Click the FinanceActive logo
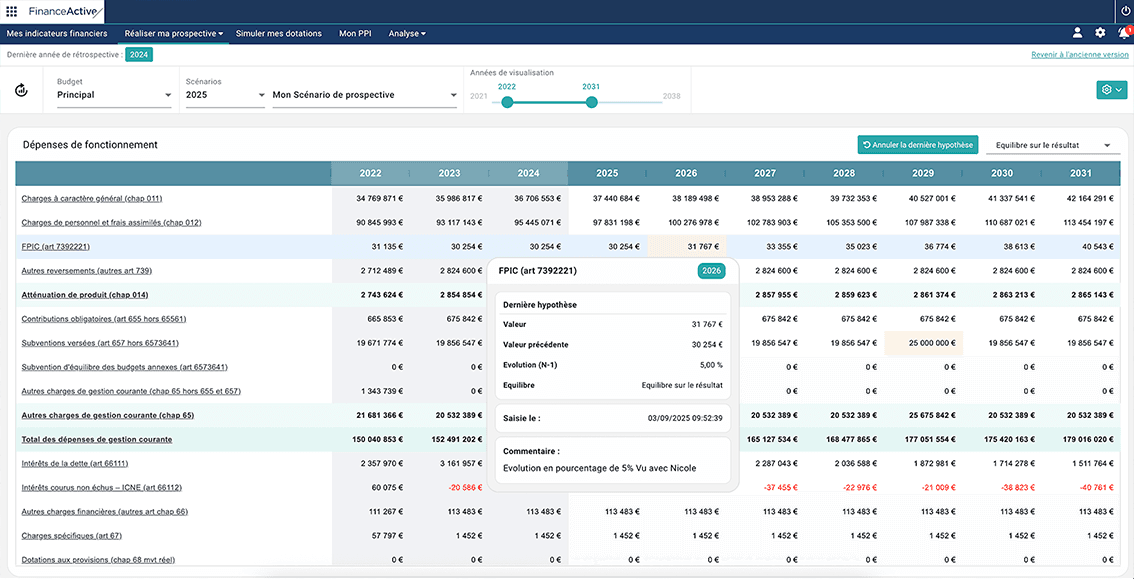 [64, 12]
